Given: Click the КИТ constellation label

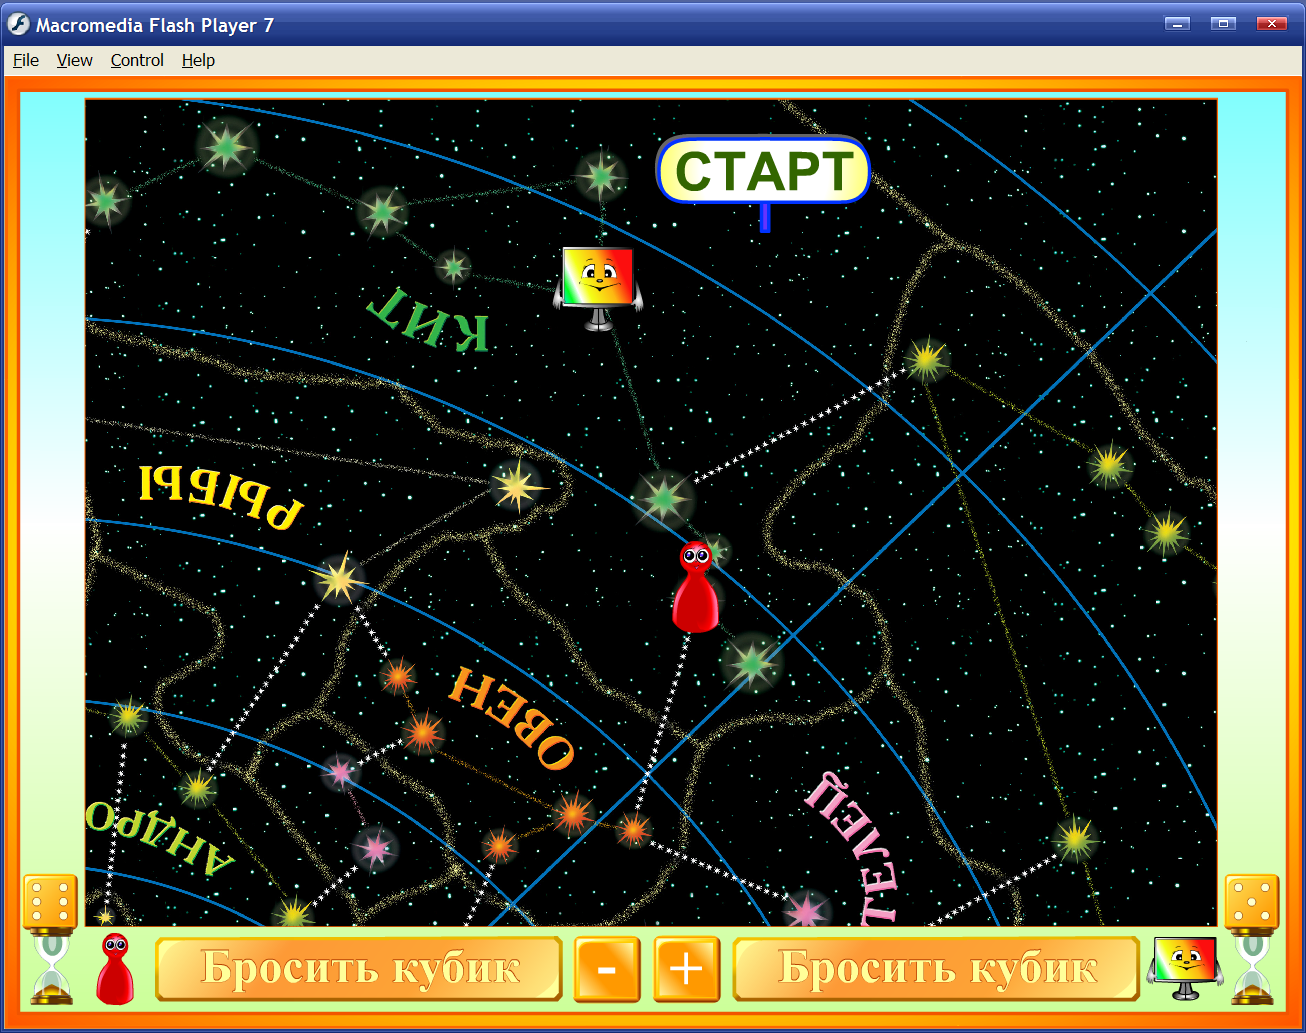Looking at the screenshot, I should (430, 320).
